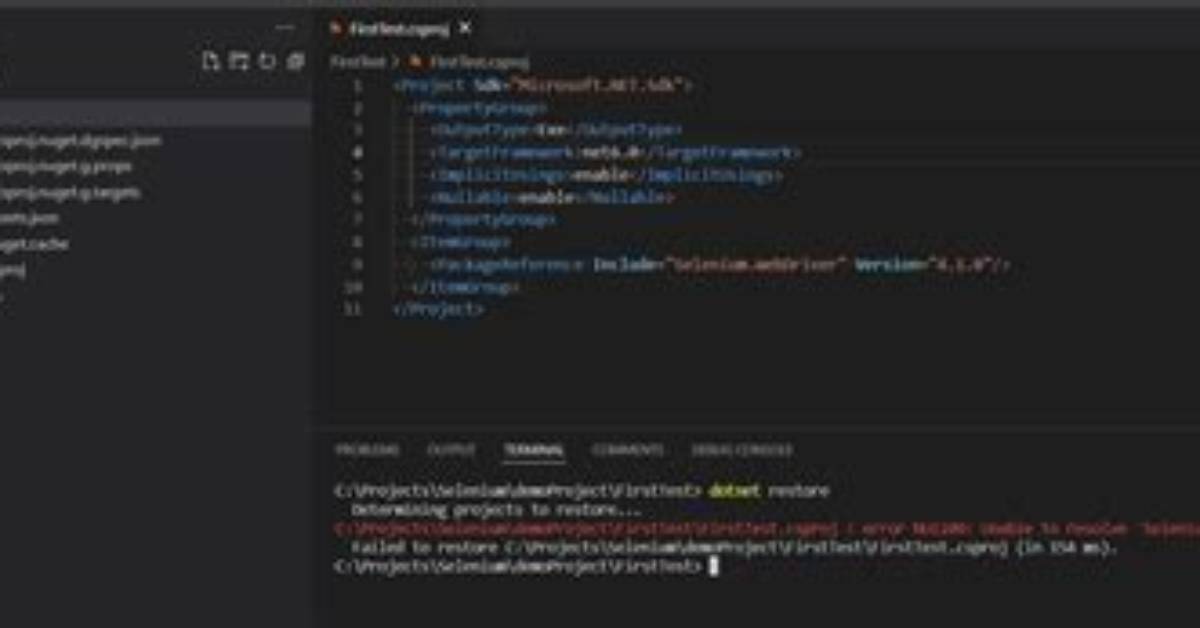This screenshot has height=628, width=1200.
Task: Click the file icon on FirstTest.csproj tab
Action: (x=337, y=30)
